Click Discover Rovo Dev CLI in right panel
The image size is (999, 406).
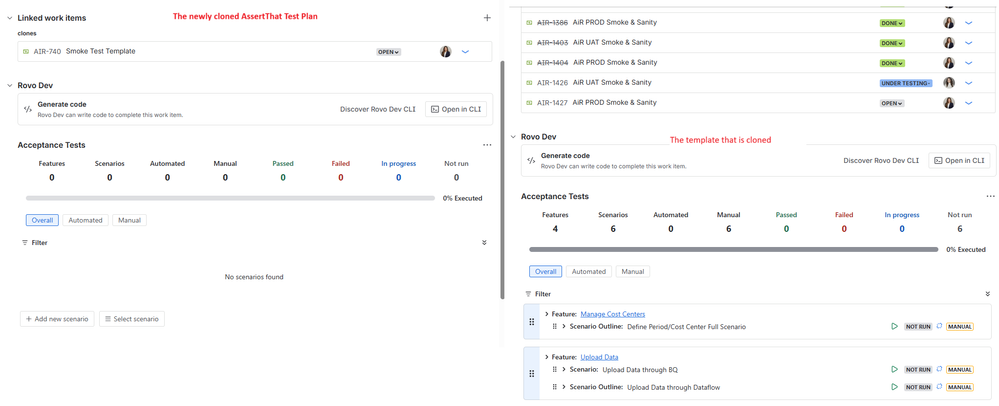coord(881,161)
